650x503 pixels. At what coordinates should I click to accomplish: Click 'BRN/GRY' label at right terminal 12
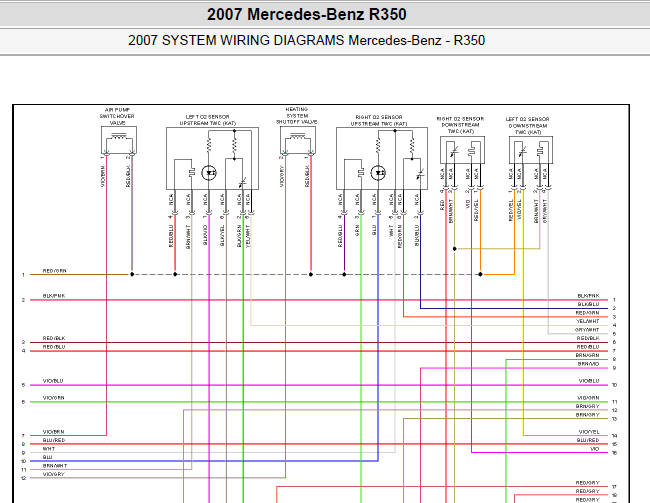click(587, 406)
